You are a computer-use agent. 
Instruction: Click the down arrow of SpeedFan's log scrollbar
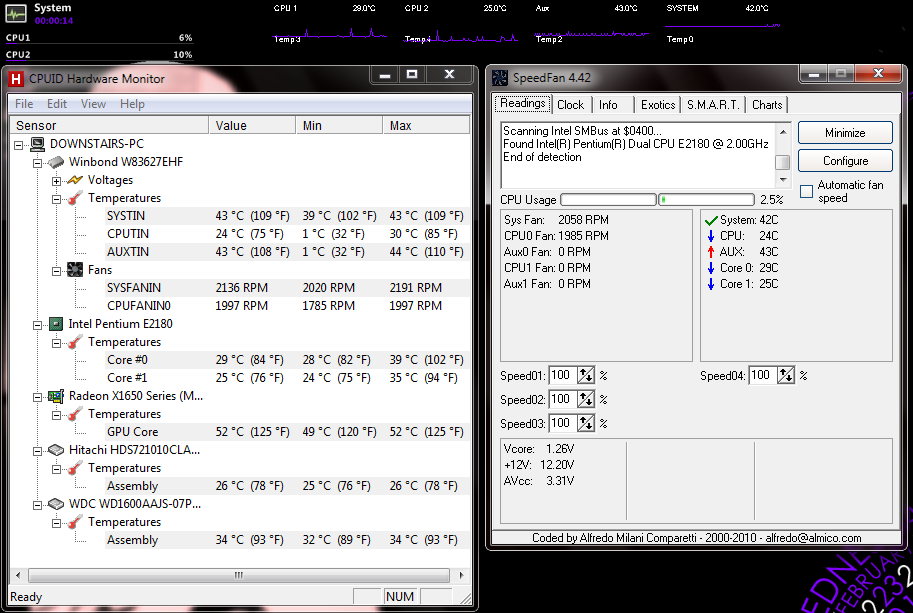click(783, 180)
